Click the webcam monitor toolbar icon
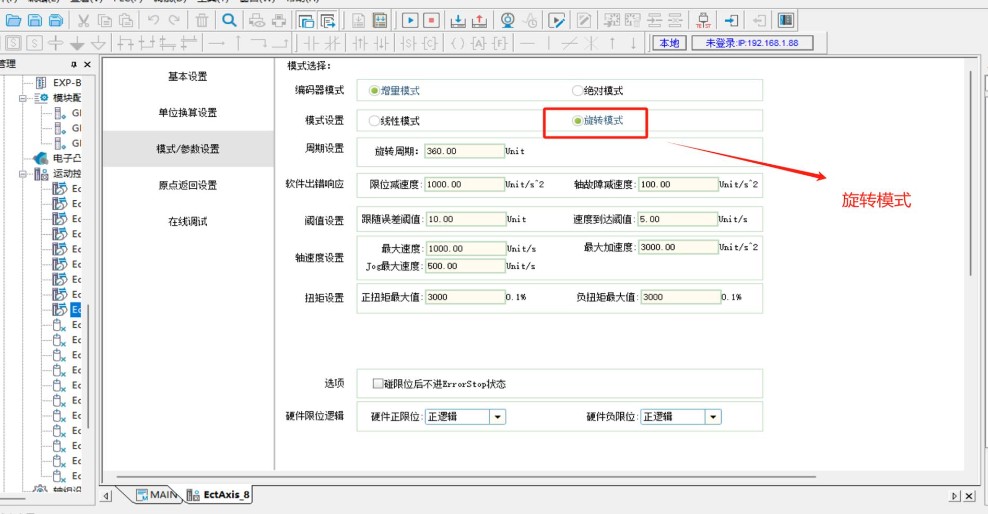 [507, 20]
